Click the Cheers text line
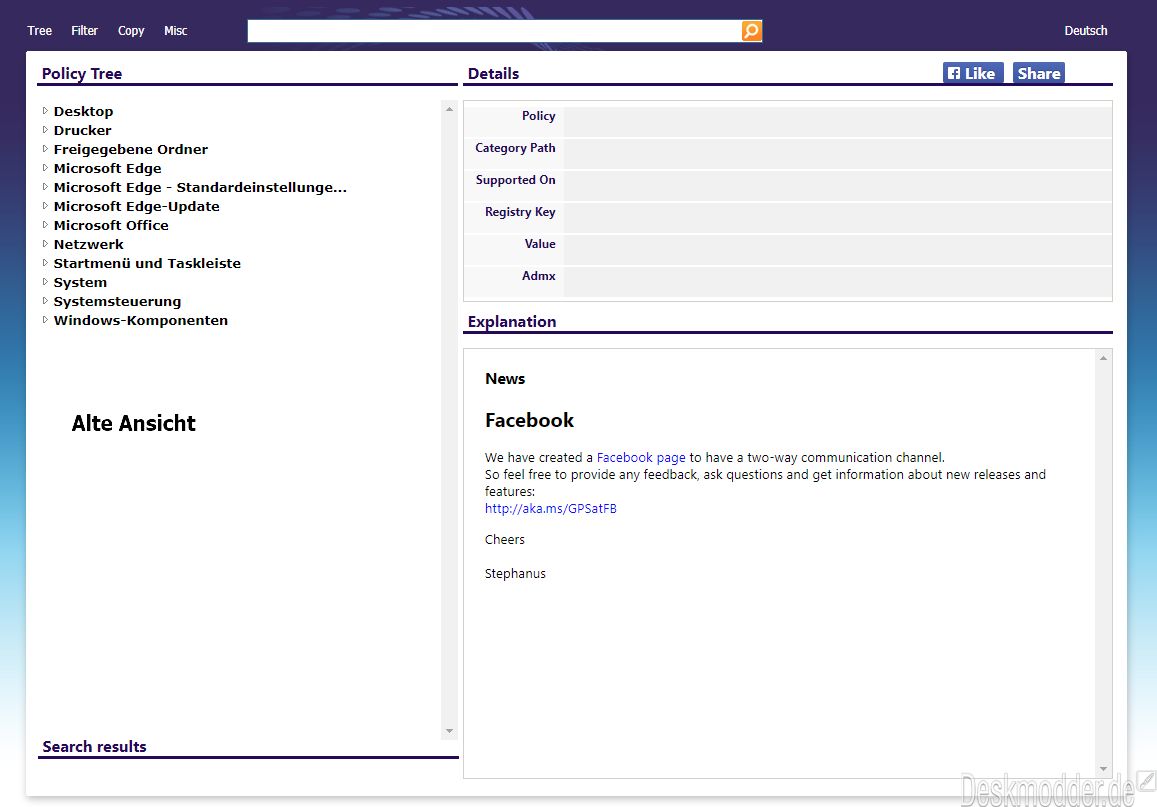 coord(505,539)
